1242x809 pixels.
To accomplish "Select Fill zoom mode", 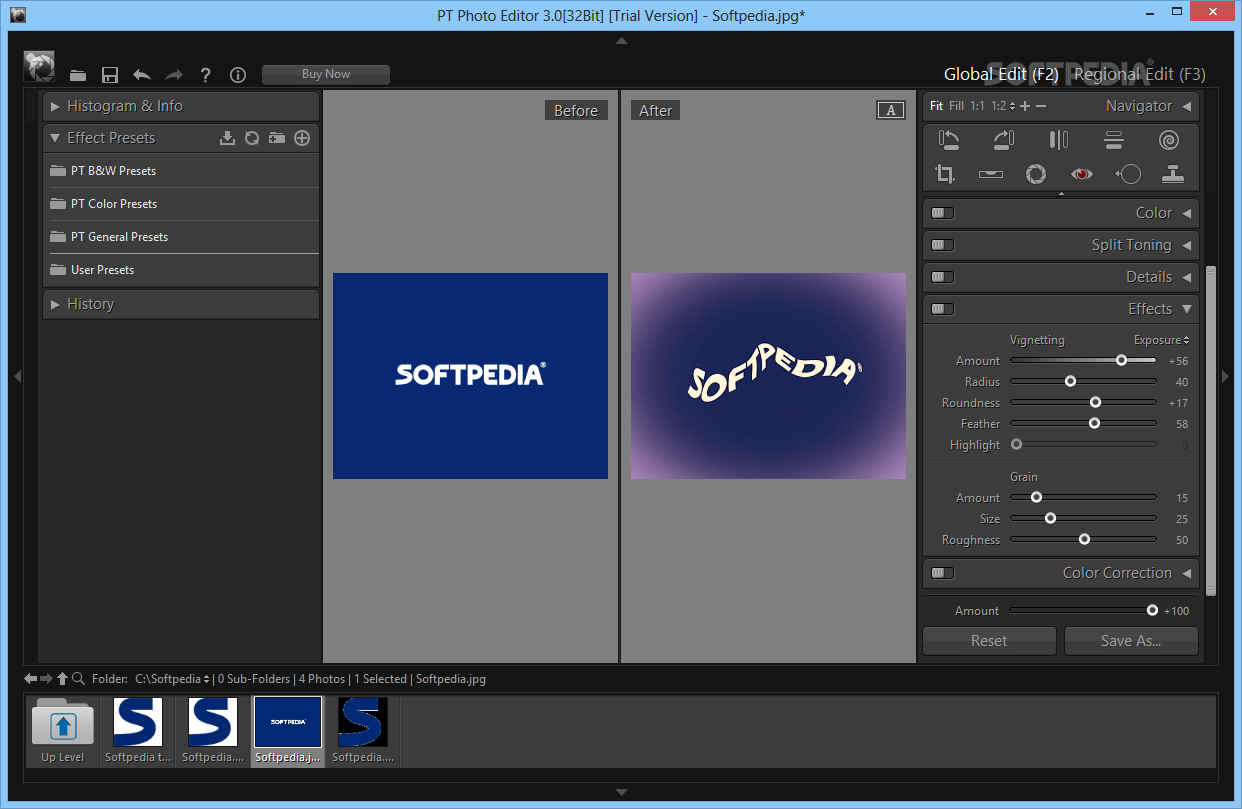I will (x=957, y=106).
